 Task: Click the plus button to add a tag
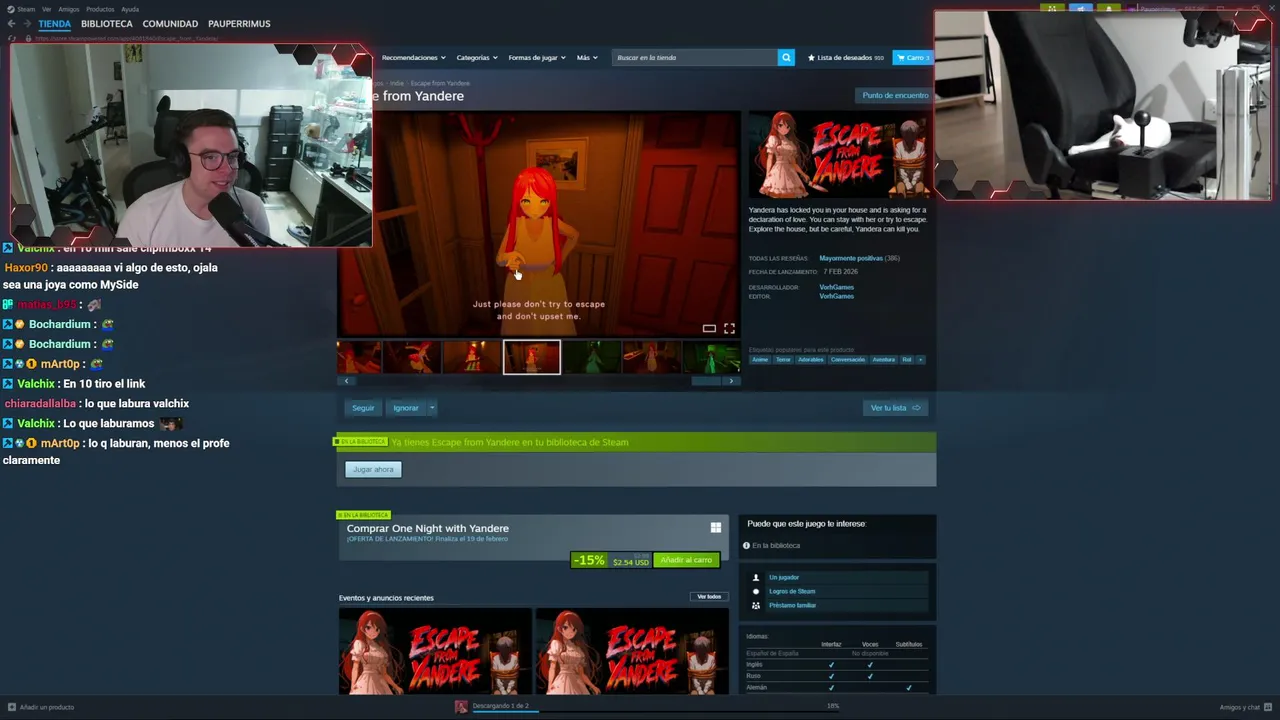pyautogui.click(x=920, y=359)
